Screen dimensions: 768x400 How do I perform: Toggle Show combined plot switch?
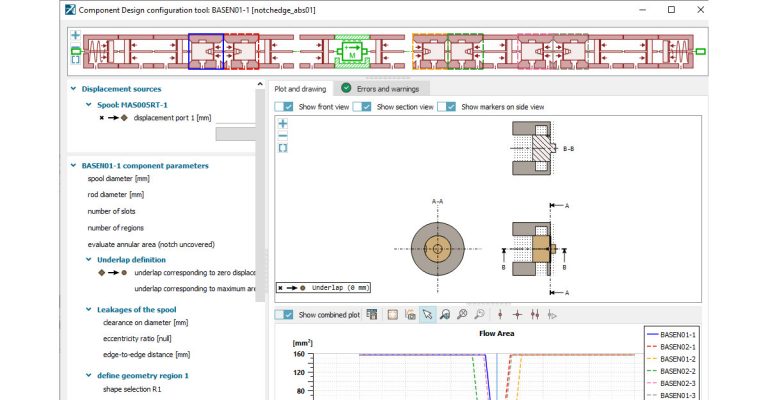[x=284, y=315]
